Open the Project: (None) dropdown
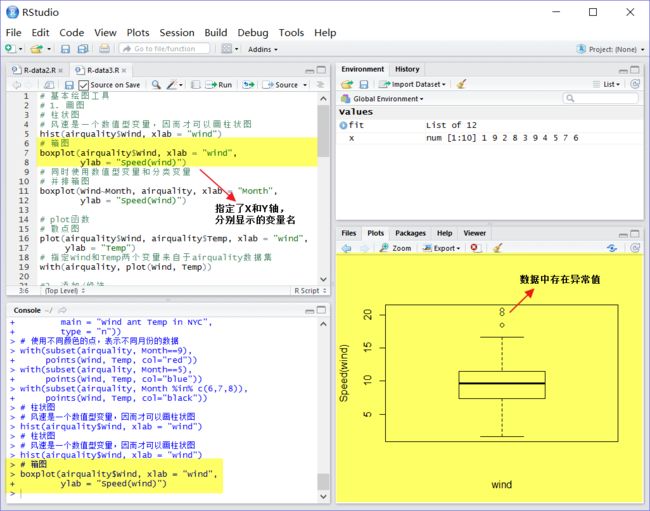The image size is (650, 511). 611,49
